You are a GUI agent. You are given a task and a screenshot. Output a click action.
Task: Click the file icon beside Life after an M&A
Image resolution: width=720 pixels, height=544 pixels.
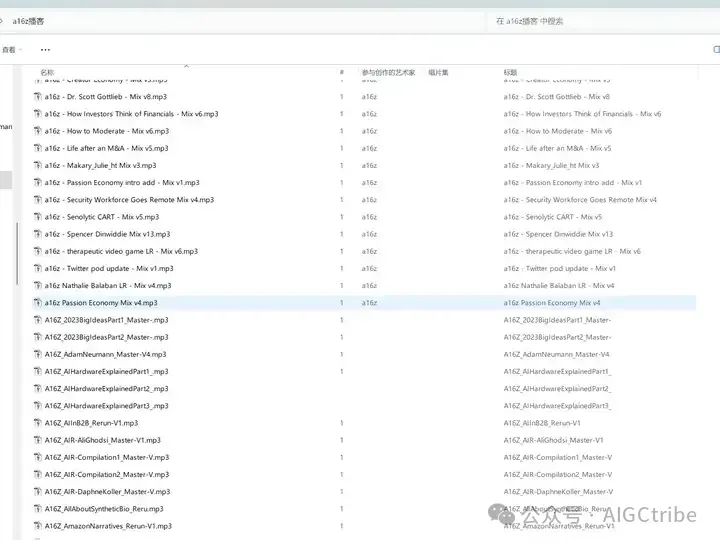coord(38,148)
